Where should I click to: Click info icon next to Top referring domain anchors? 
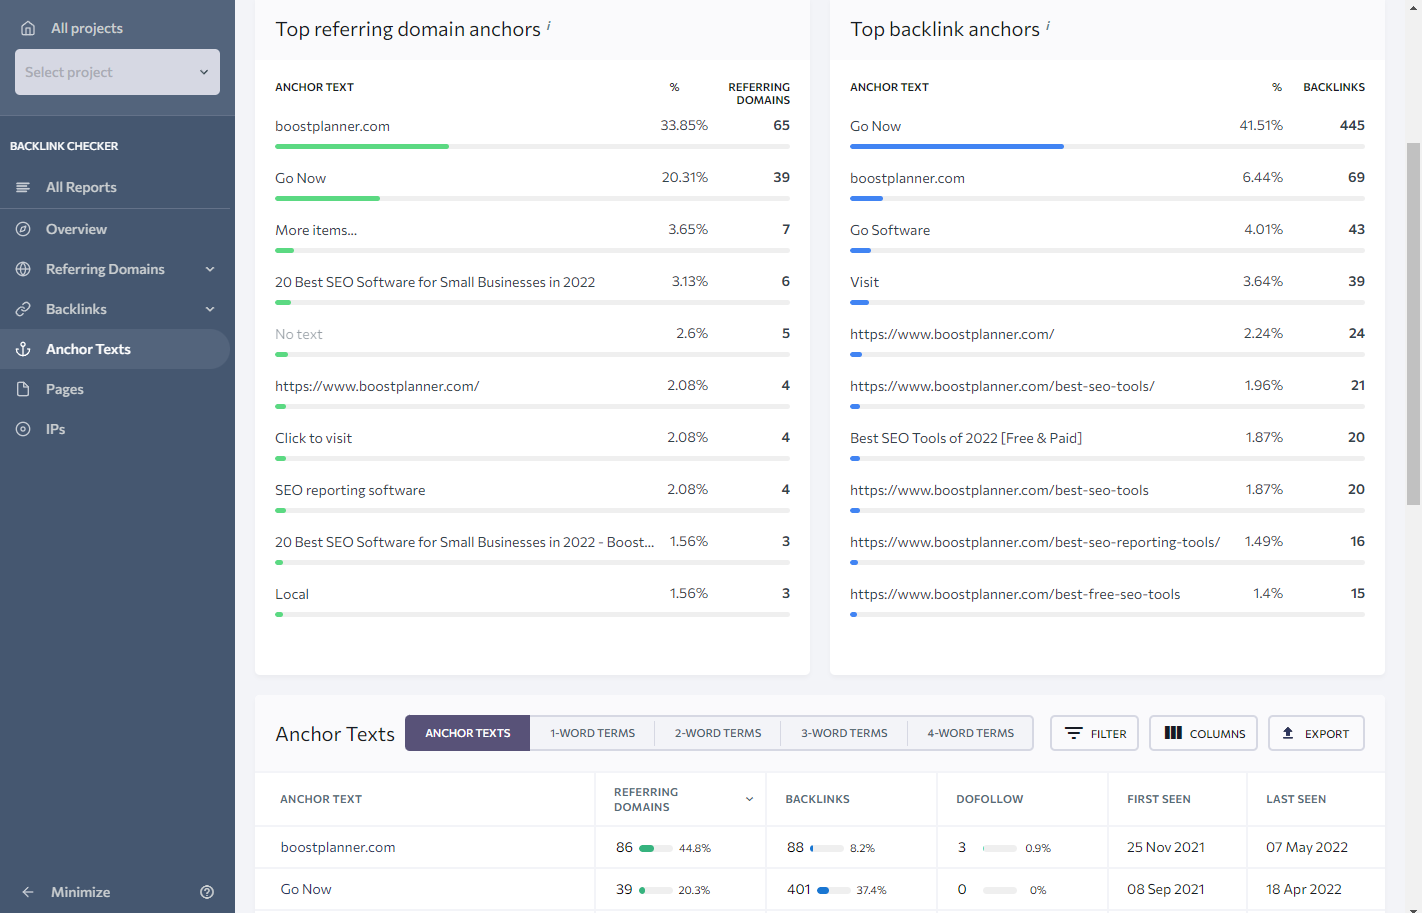549,25
